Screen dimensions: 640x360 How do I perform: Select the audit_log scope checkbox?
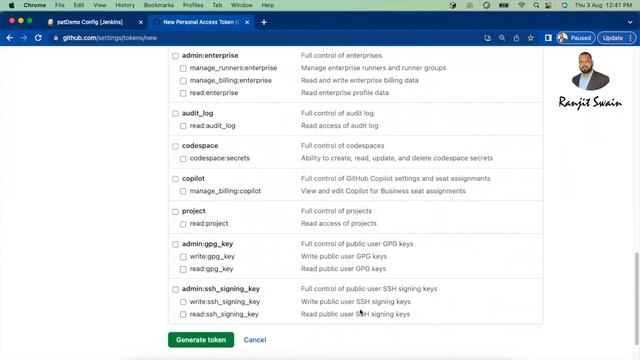[x=175, y=113]
